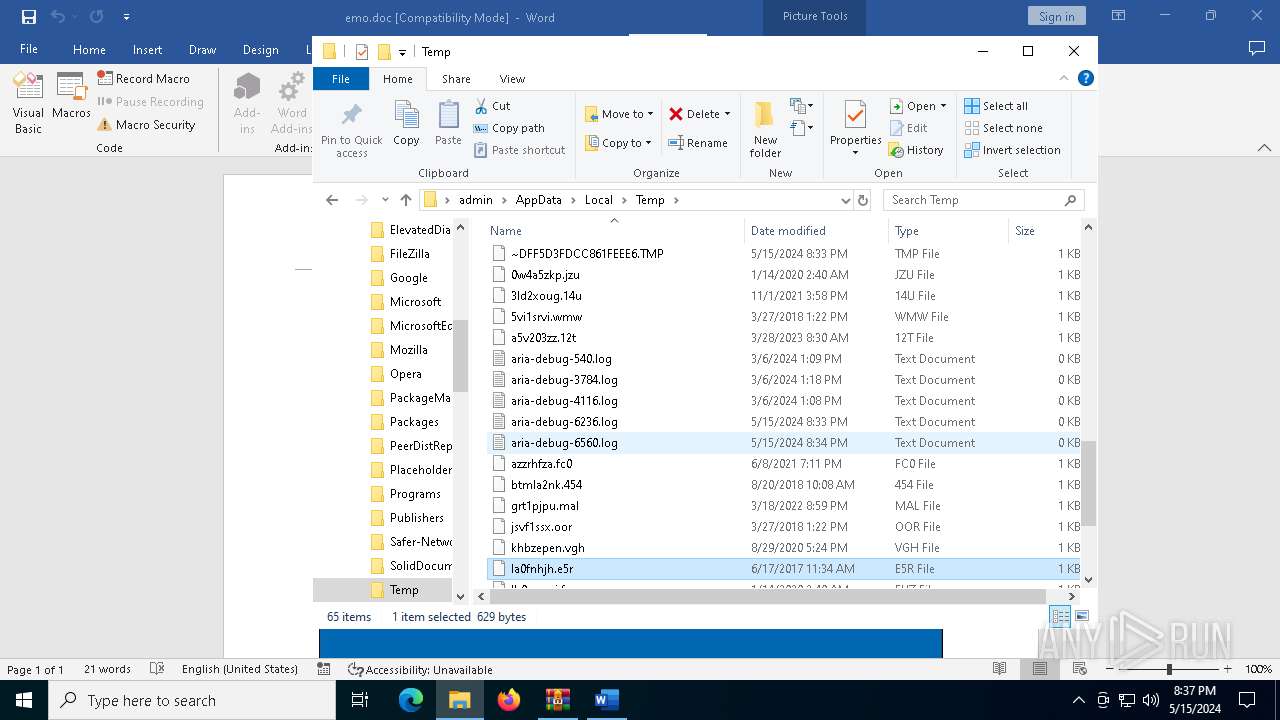Click the Edit button in Open group

click(908, 128)
